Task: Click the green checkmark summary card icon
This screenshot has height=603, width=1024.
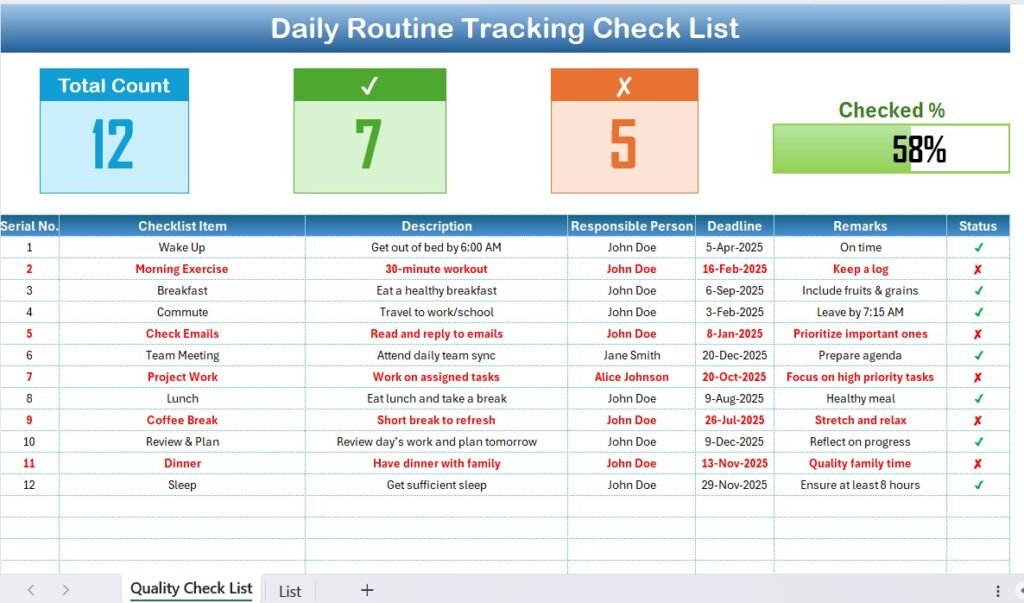Action: coord(370,87)
